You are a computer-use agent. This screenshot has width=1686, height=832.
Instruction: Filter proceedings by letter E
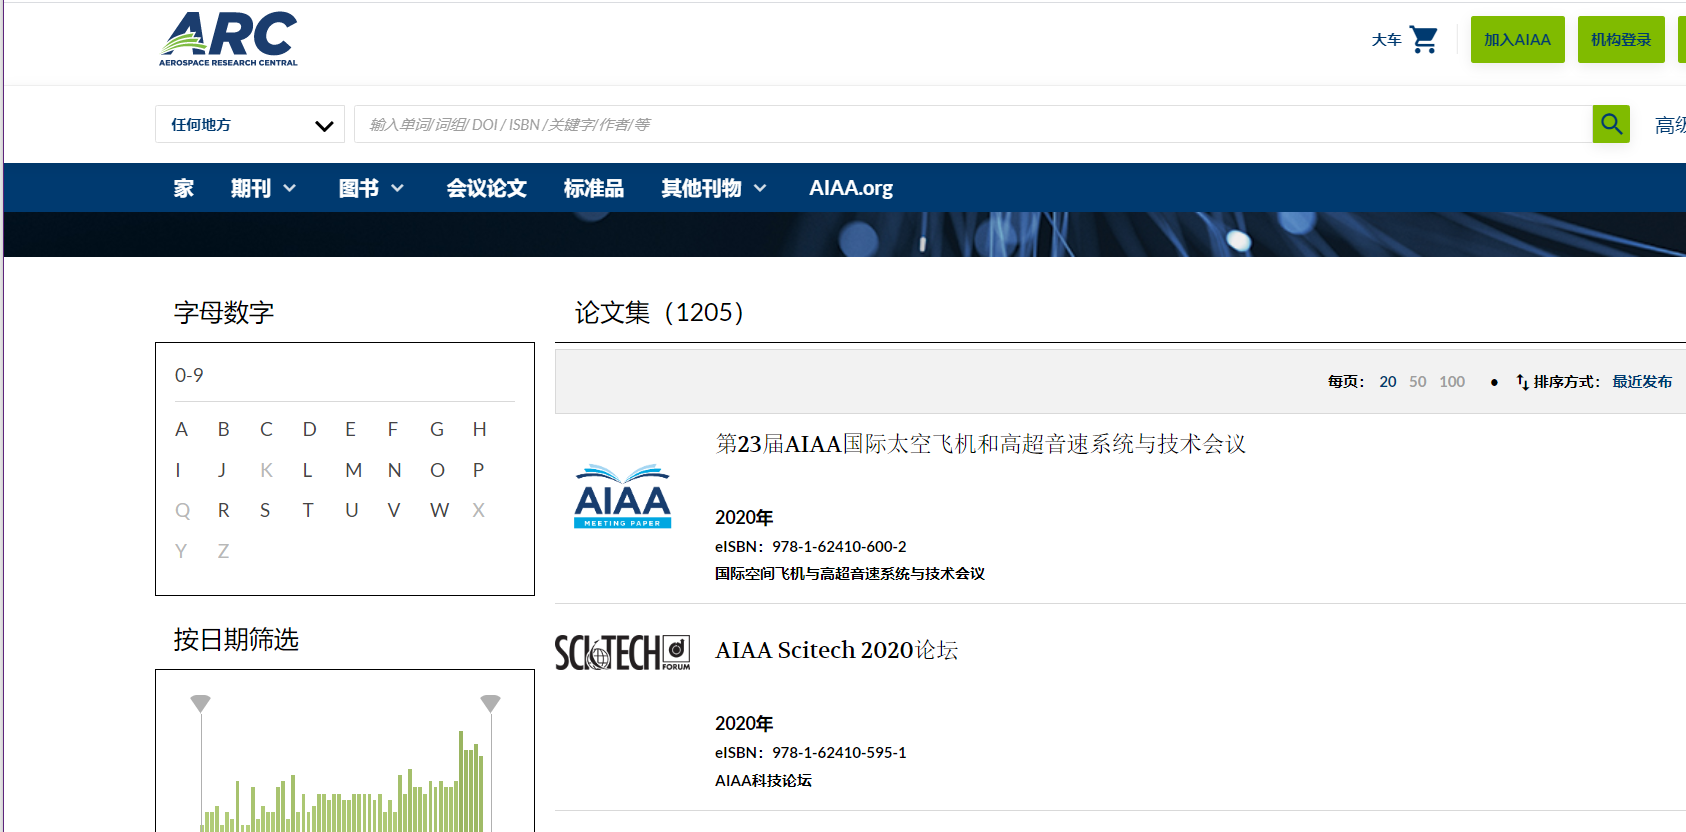coord(351,429)
